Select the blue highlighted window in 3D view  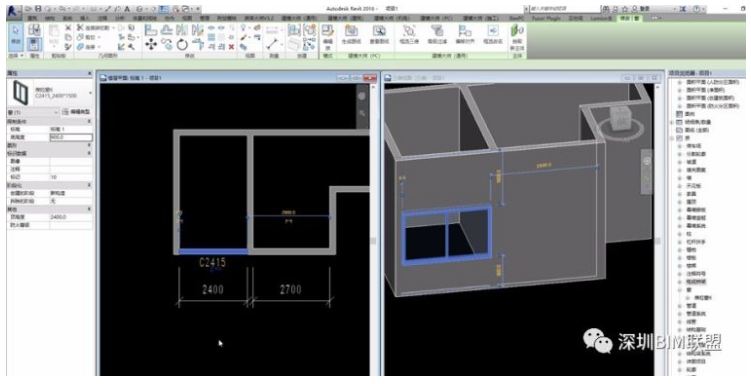pyautogui.click(x=447, y=234)
